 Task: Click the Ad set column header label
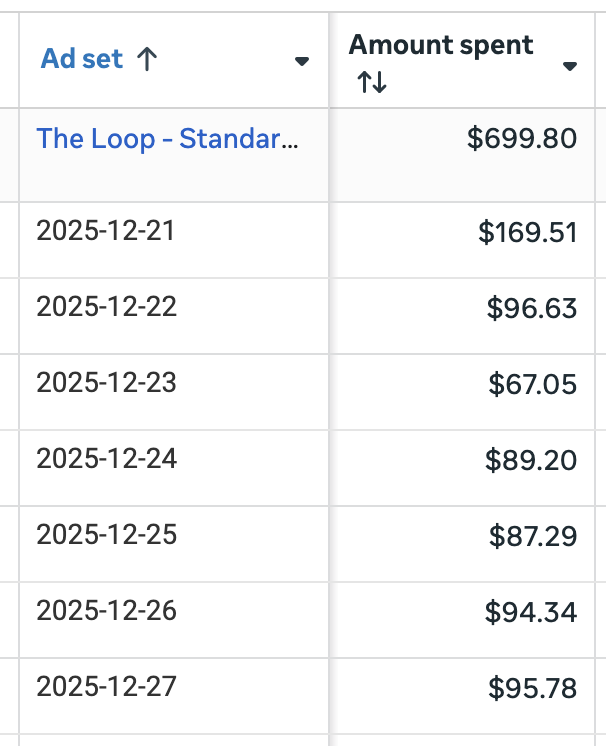point(82,60)
